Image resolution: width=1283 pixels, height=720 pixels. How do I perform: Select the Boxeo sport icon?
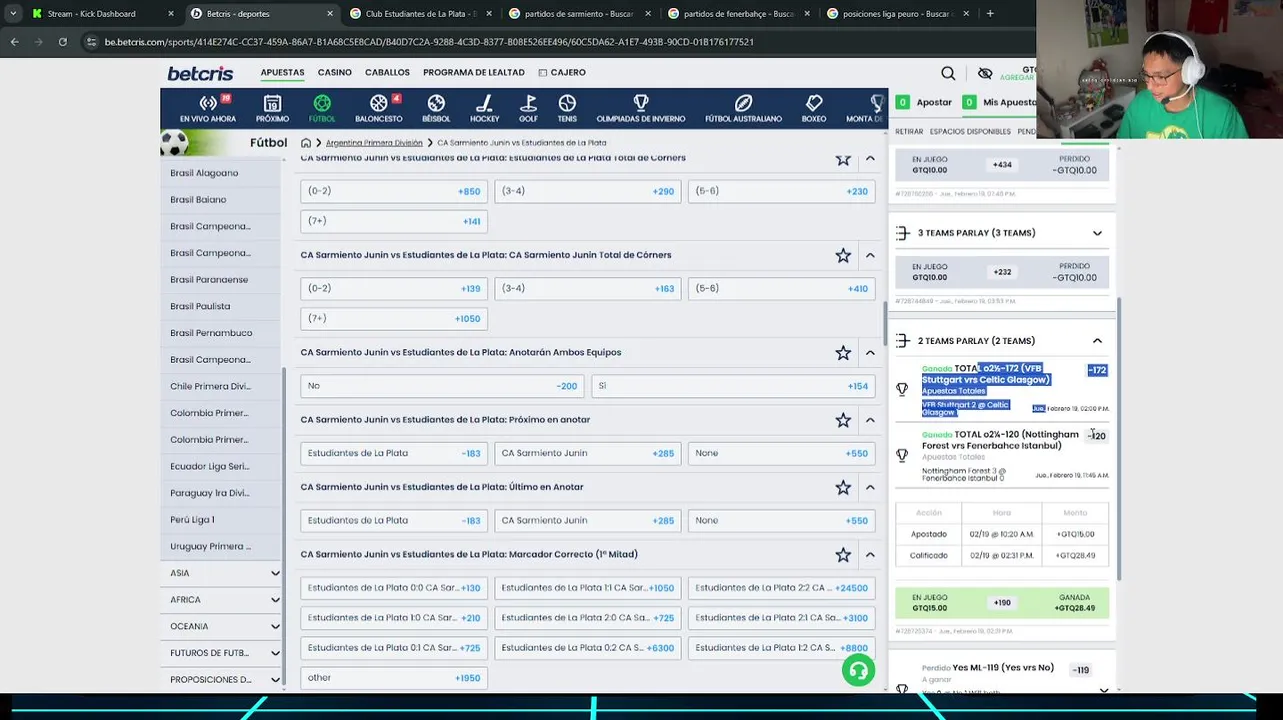pos(814,109)
